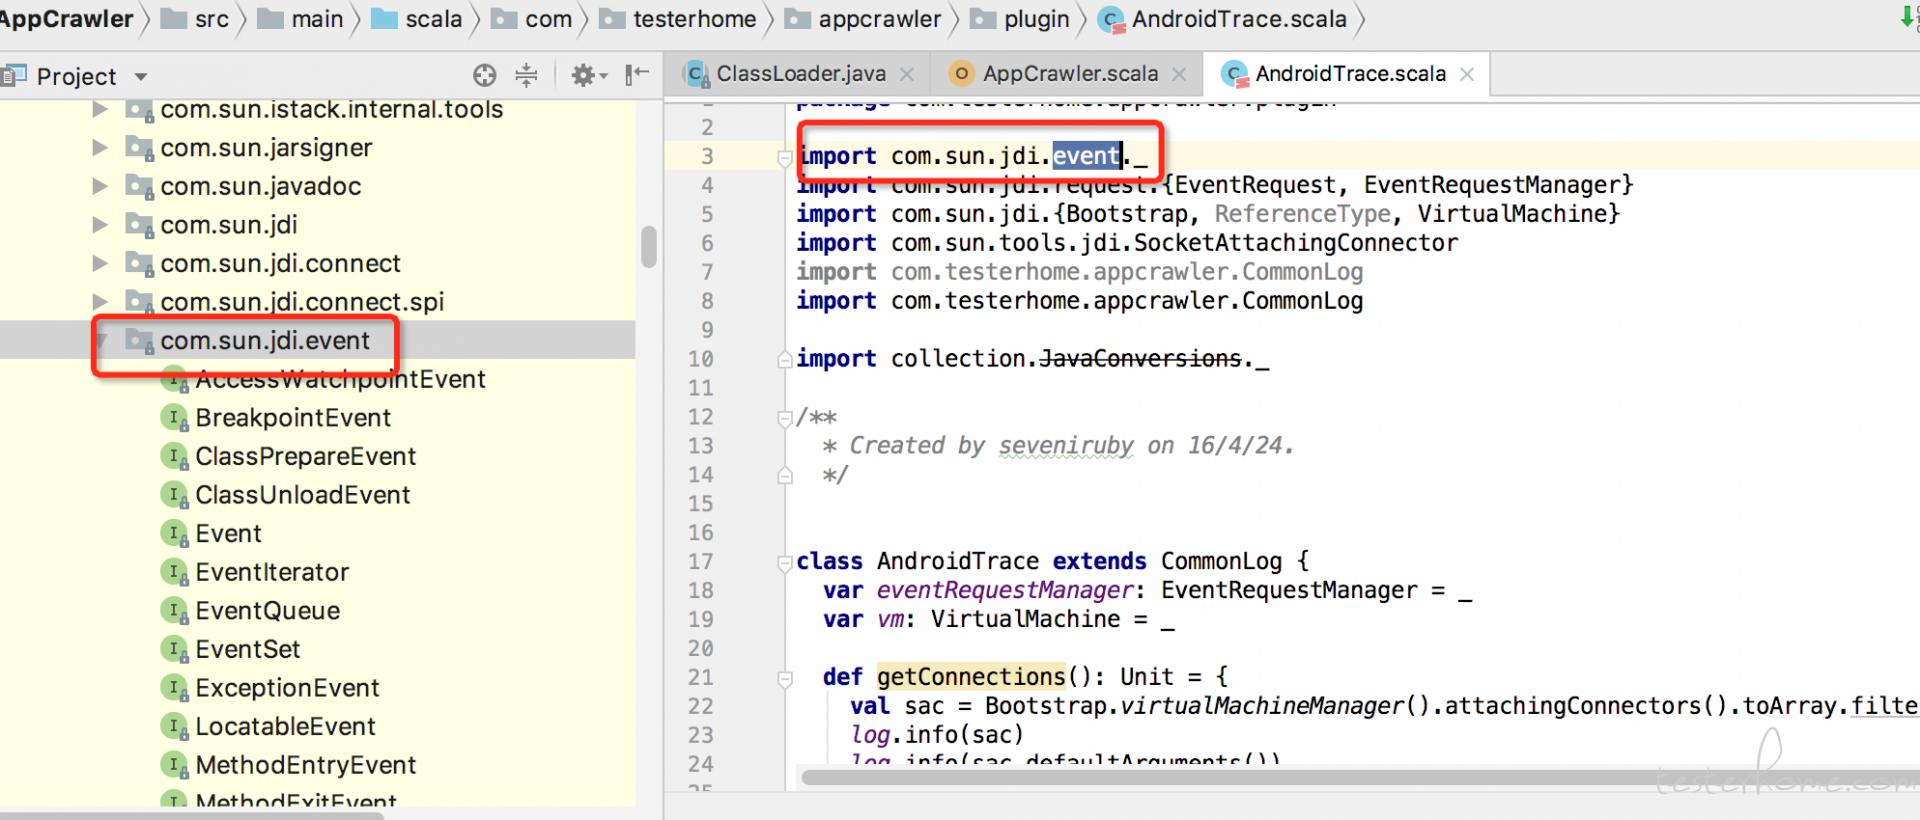Switch to ClassLoader.java tab
Screen dimensions: 1920x820
800,74
